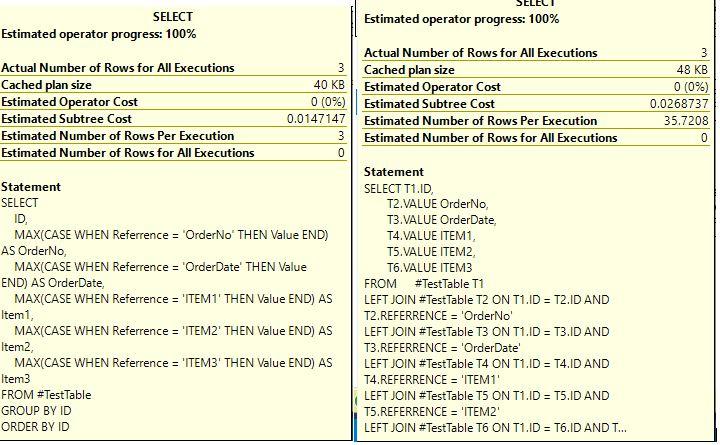The image size is (720, 445).
Task: Click the truncated LEFT JOIN #TestTable T6 line
Action: tap(495, 428)
